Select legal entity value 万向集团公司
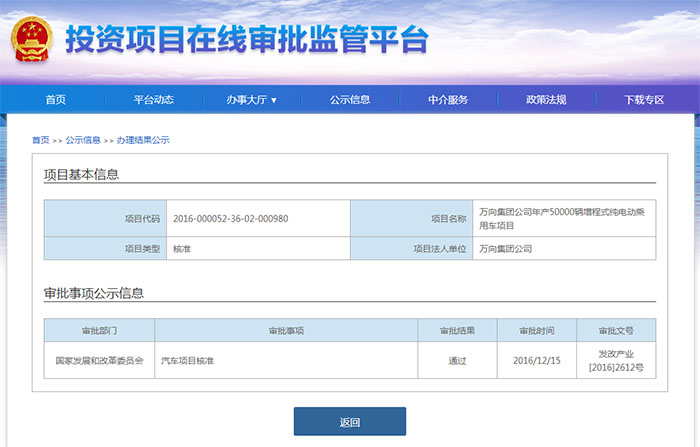Viewport: 700px width, 447px height. pos(506,249)
